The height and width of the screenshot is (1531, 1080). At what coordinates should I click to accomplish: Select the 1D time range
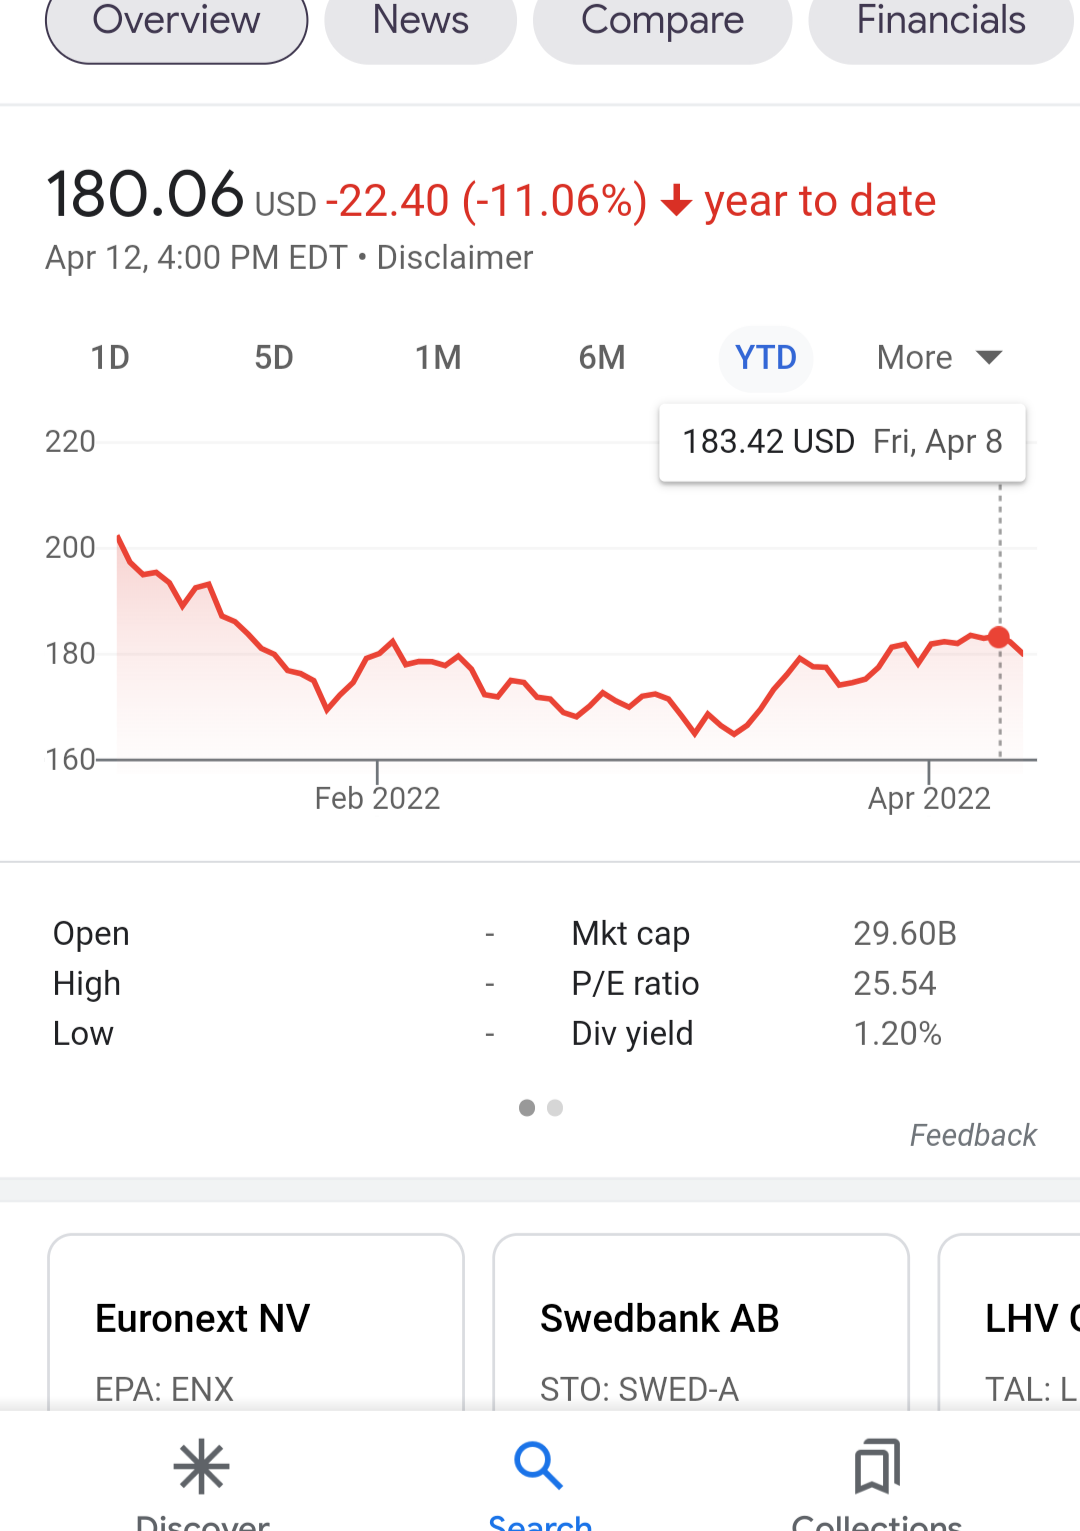click(x=110, y=357)
